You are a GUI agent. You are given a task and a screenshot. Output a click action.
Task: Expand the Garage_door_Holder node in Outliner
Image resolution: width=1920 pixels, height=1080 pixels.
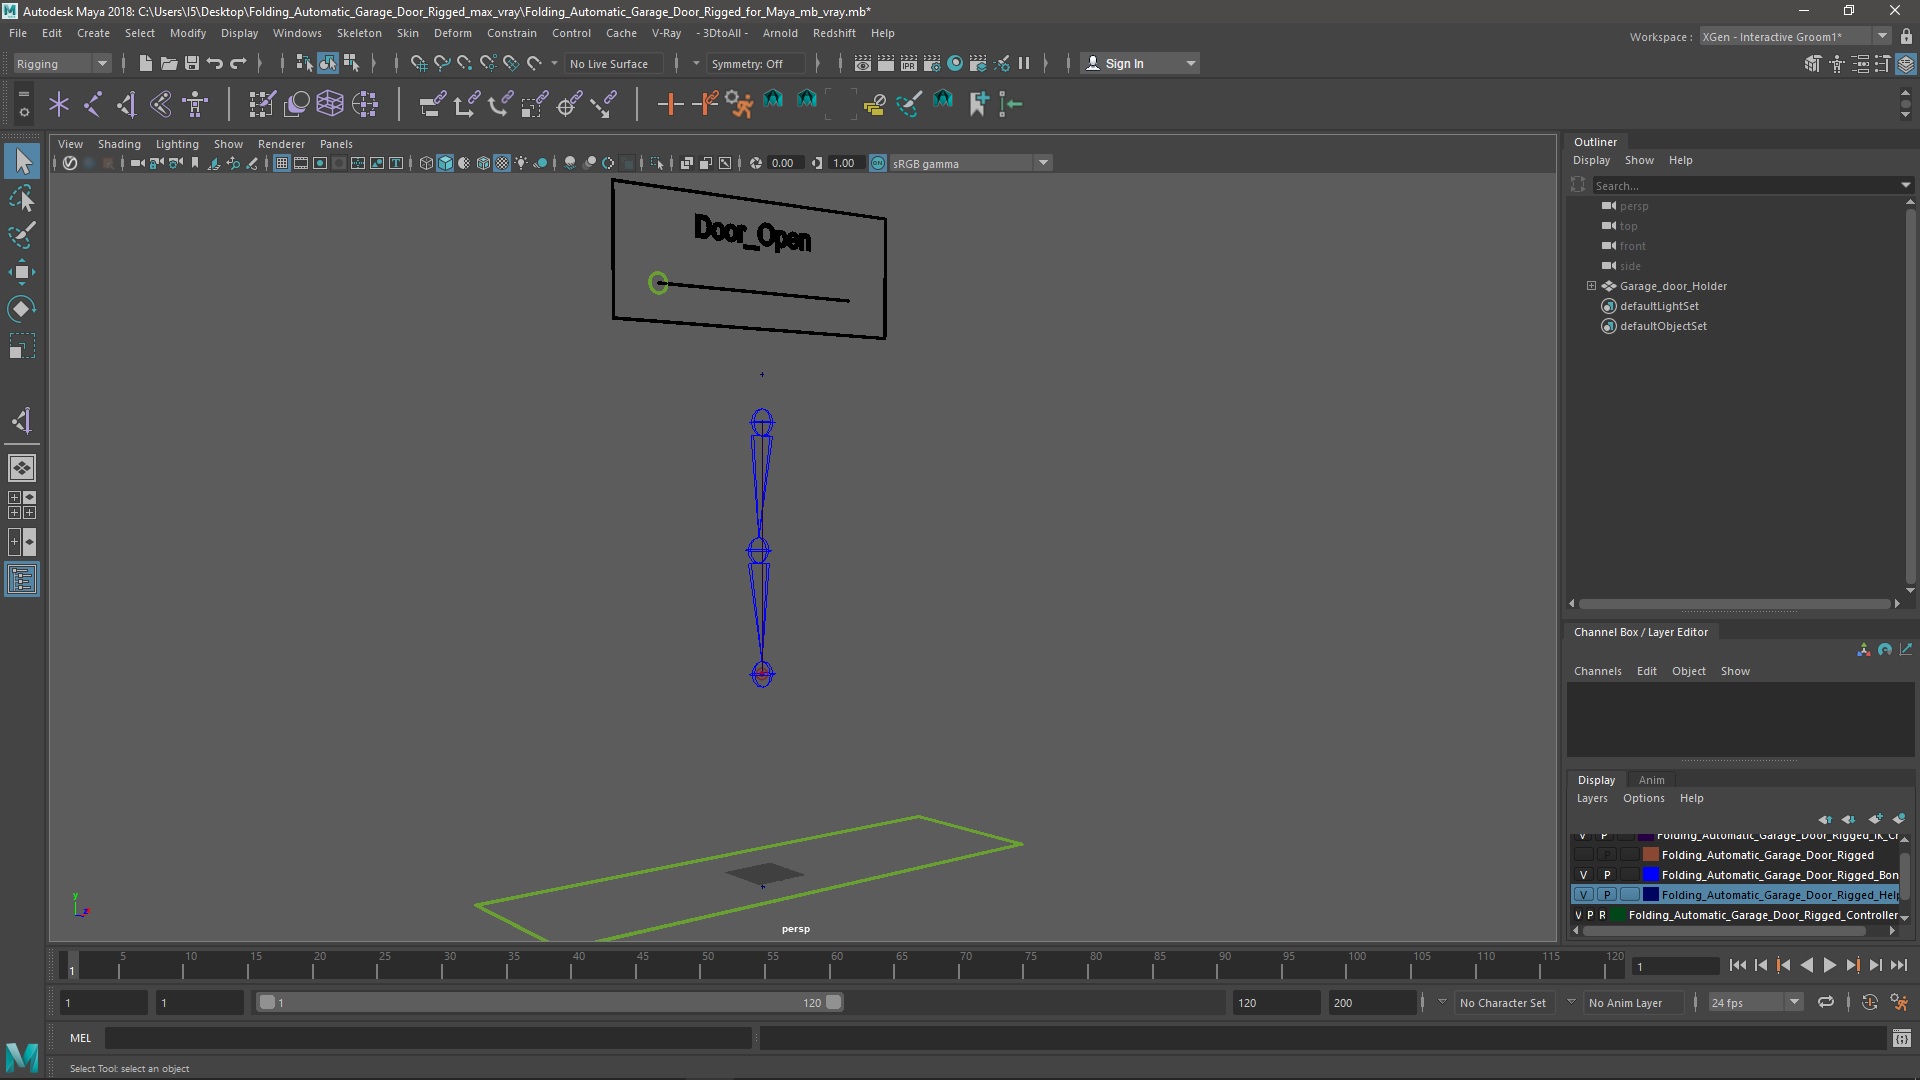(1591, 286)
